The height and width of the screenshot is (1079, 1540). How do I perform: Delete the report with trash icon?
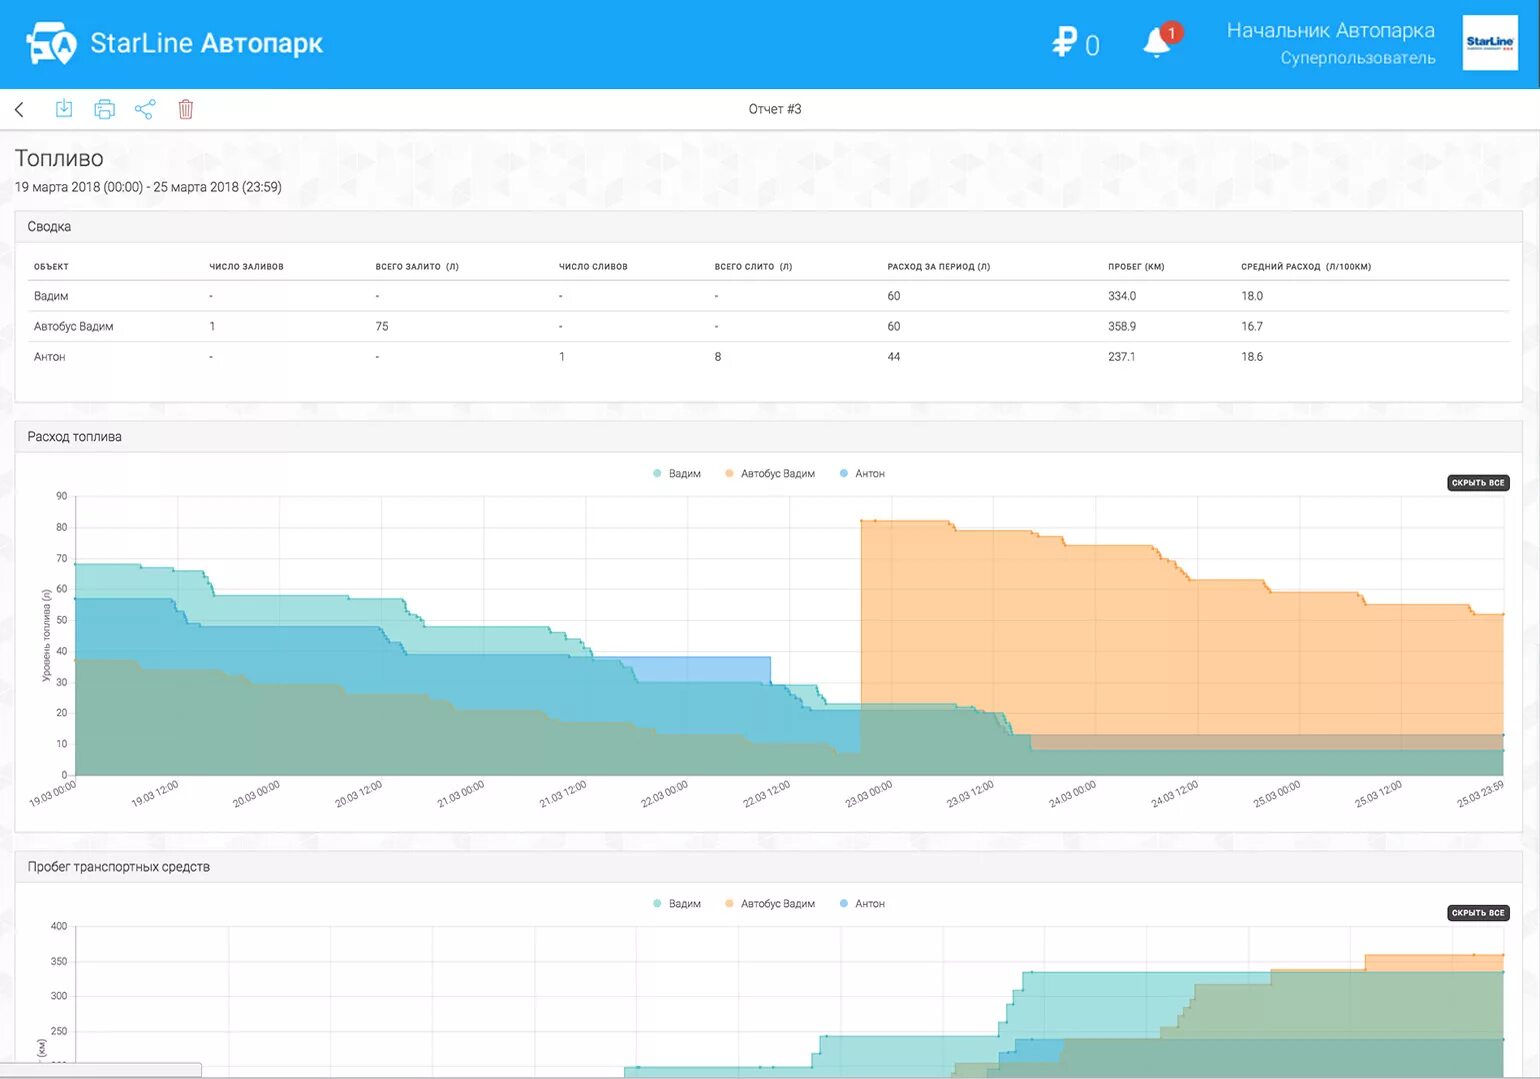coord(186,109)
